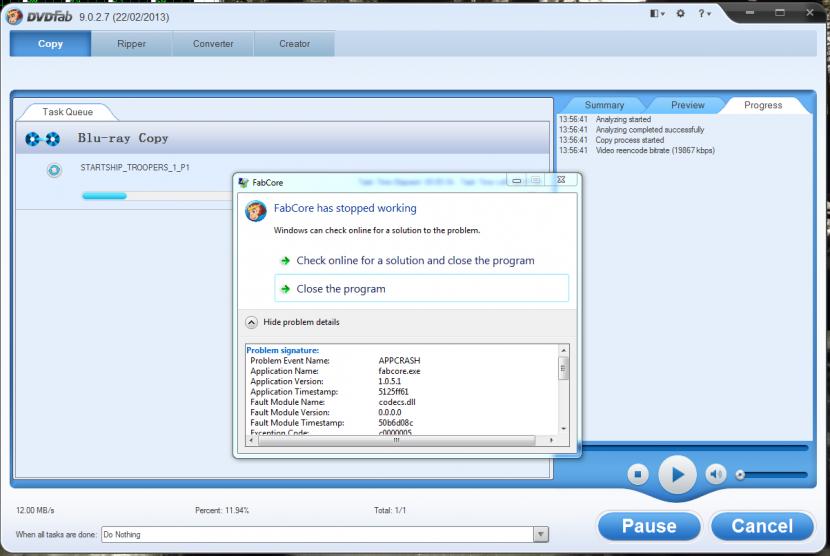The width and height of the screenshot is (830, 556).
Task: Click the FabCore dialog title icon
Action: 243,182
